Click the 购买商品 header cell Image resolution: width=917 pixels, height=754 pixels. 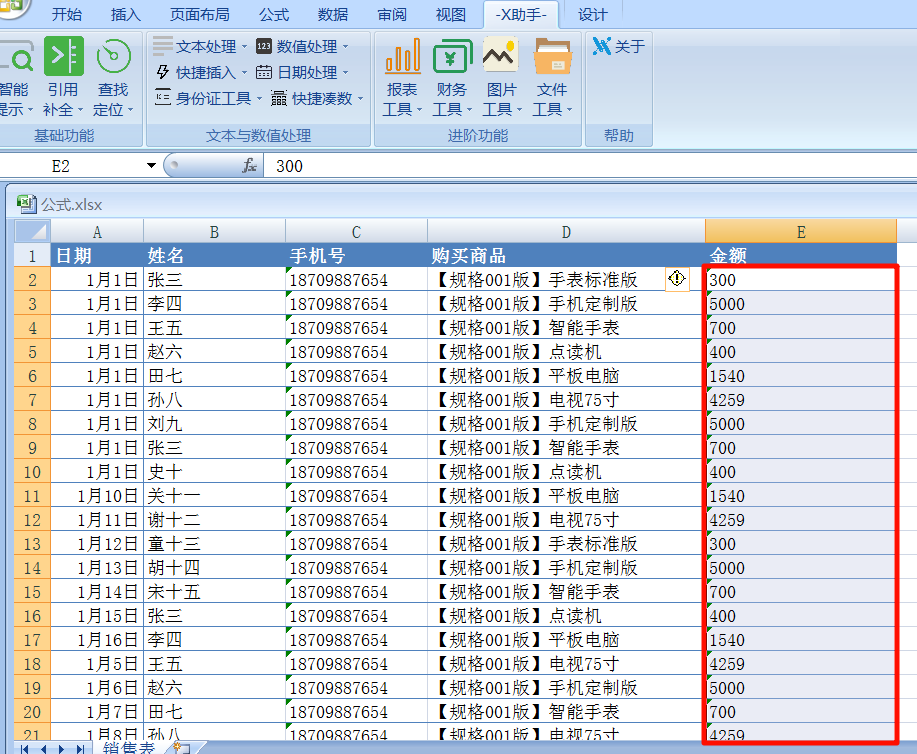point(566,256)
